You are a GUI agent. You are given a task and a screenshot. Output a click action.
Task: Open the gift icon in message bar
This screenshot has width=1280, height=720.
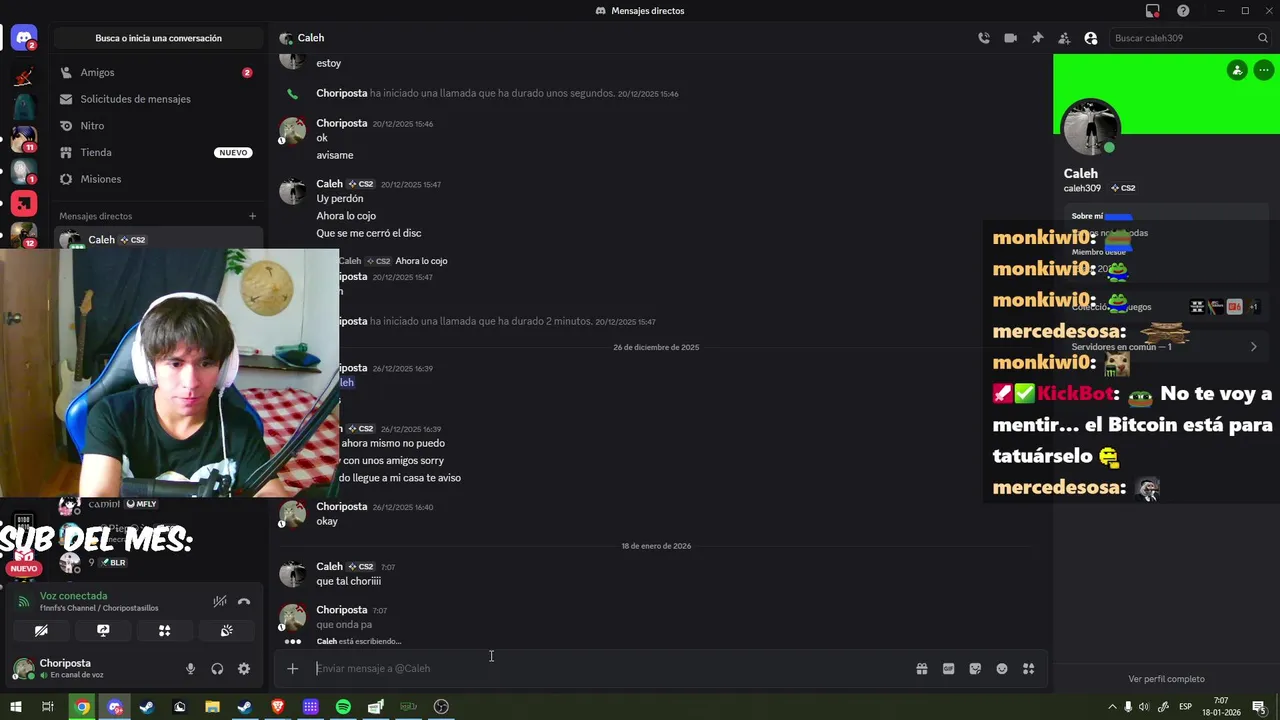coord(922,669)
